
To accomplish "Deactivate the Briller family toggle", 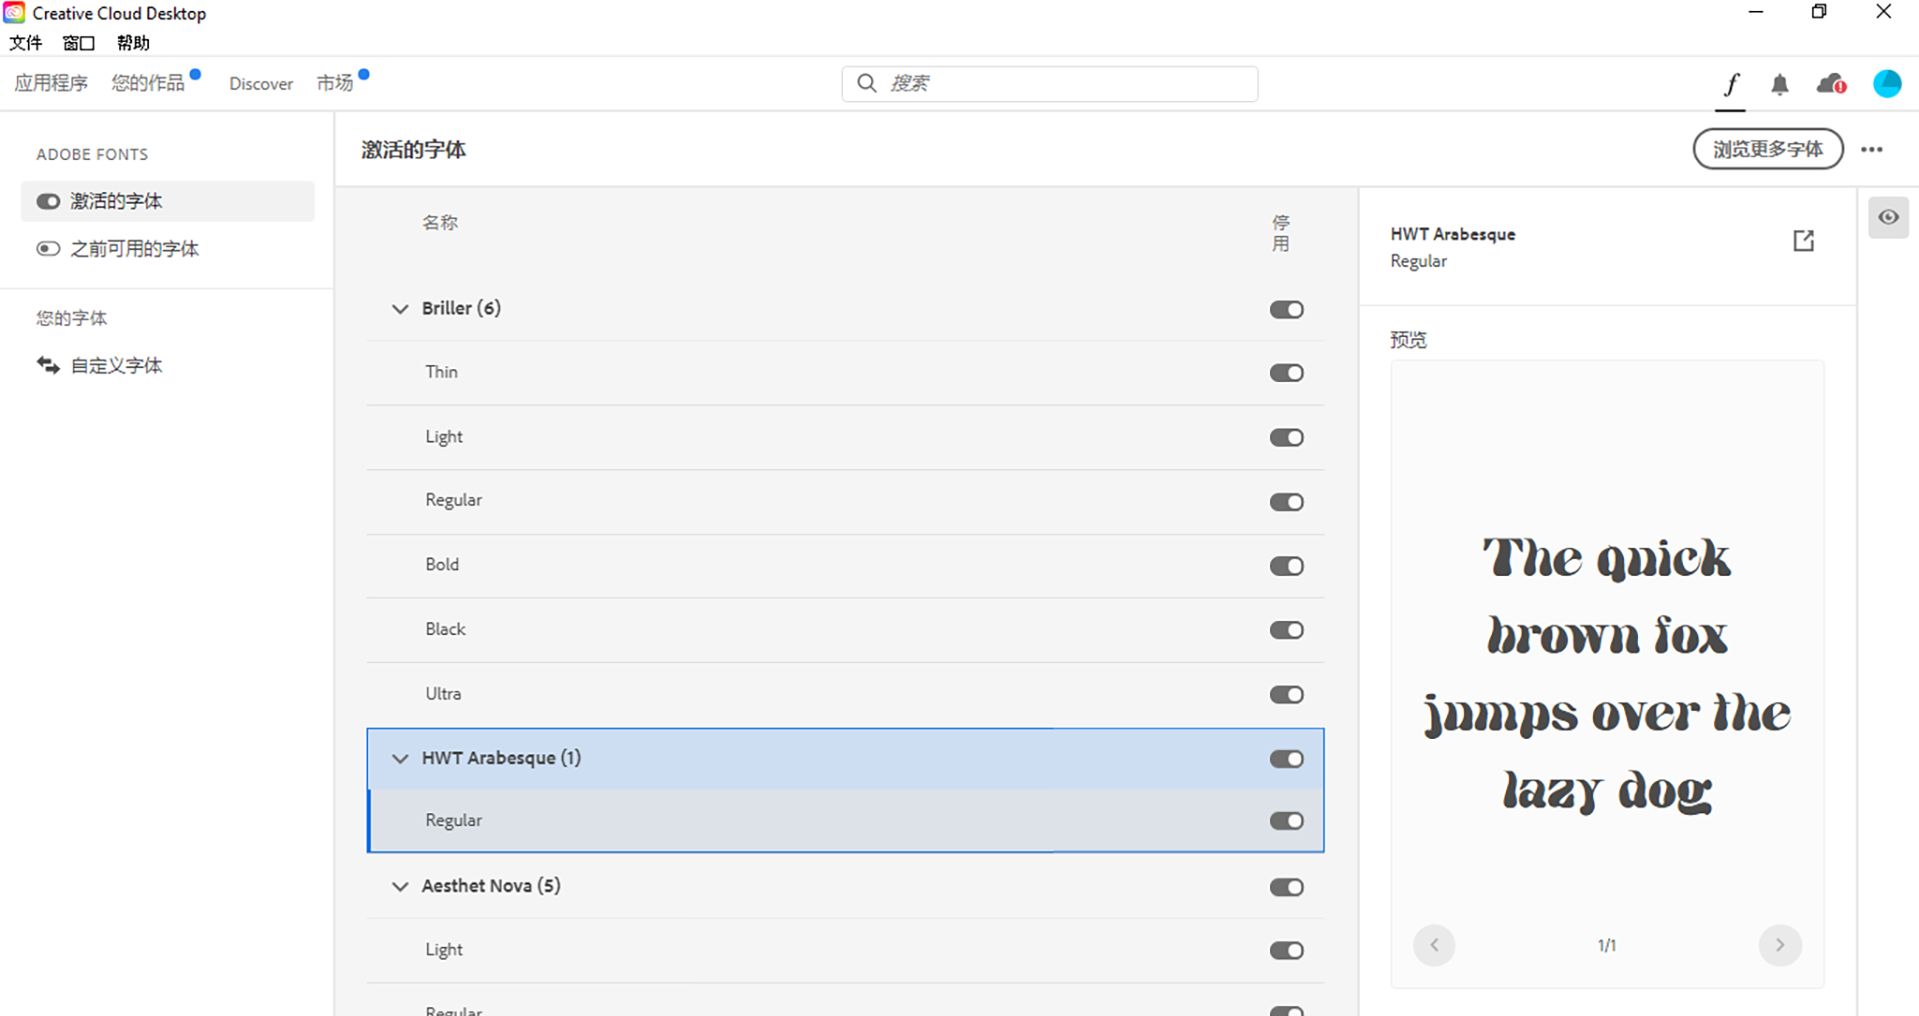I will click(x=1287, y=309).
